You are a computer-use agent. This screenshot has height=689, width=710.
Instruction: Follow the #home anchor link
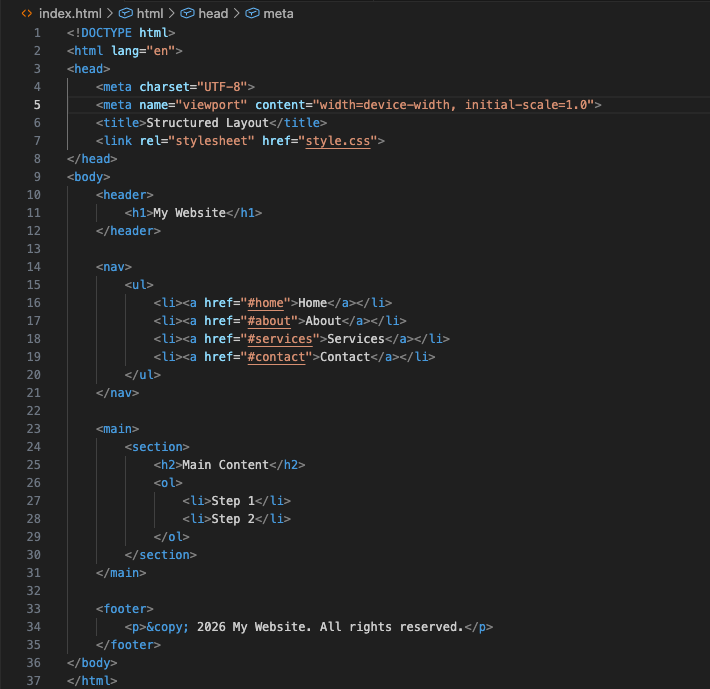[x=266, y=303]
